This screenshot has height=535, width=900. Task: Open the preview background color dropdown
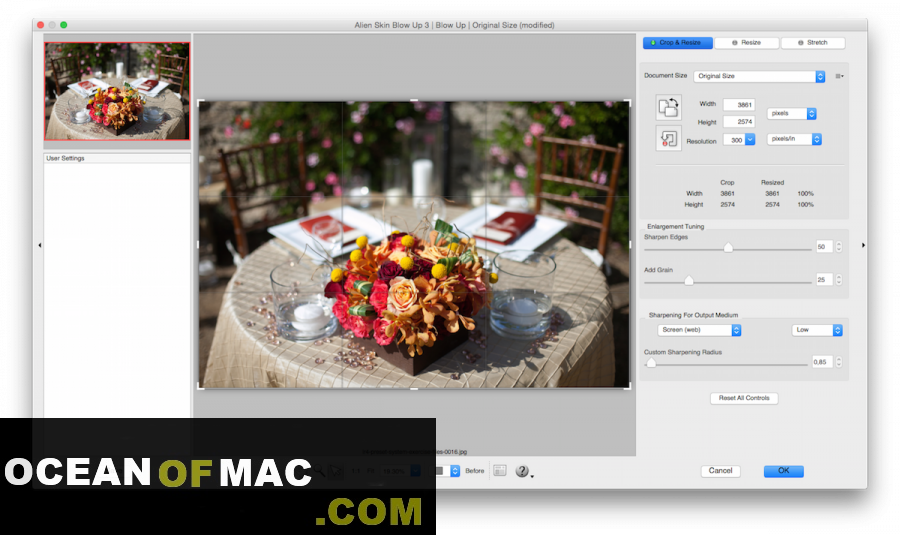click(448, 471)
